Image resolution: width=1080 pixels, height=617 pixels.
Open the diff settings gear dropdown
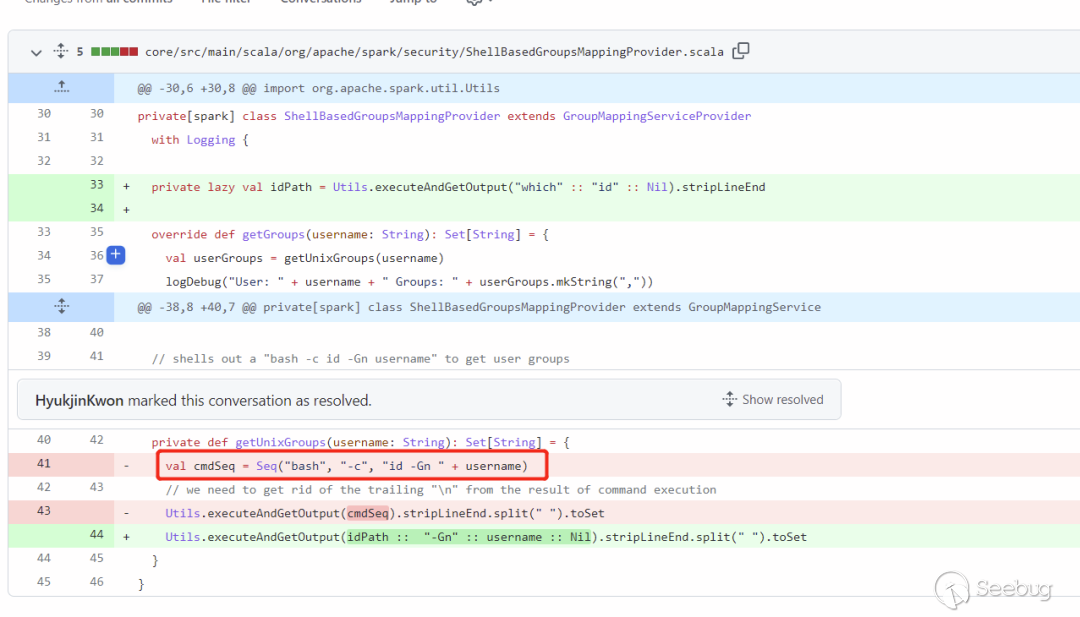point(476,2)
